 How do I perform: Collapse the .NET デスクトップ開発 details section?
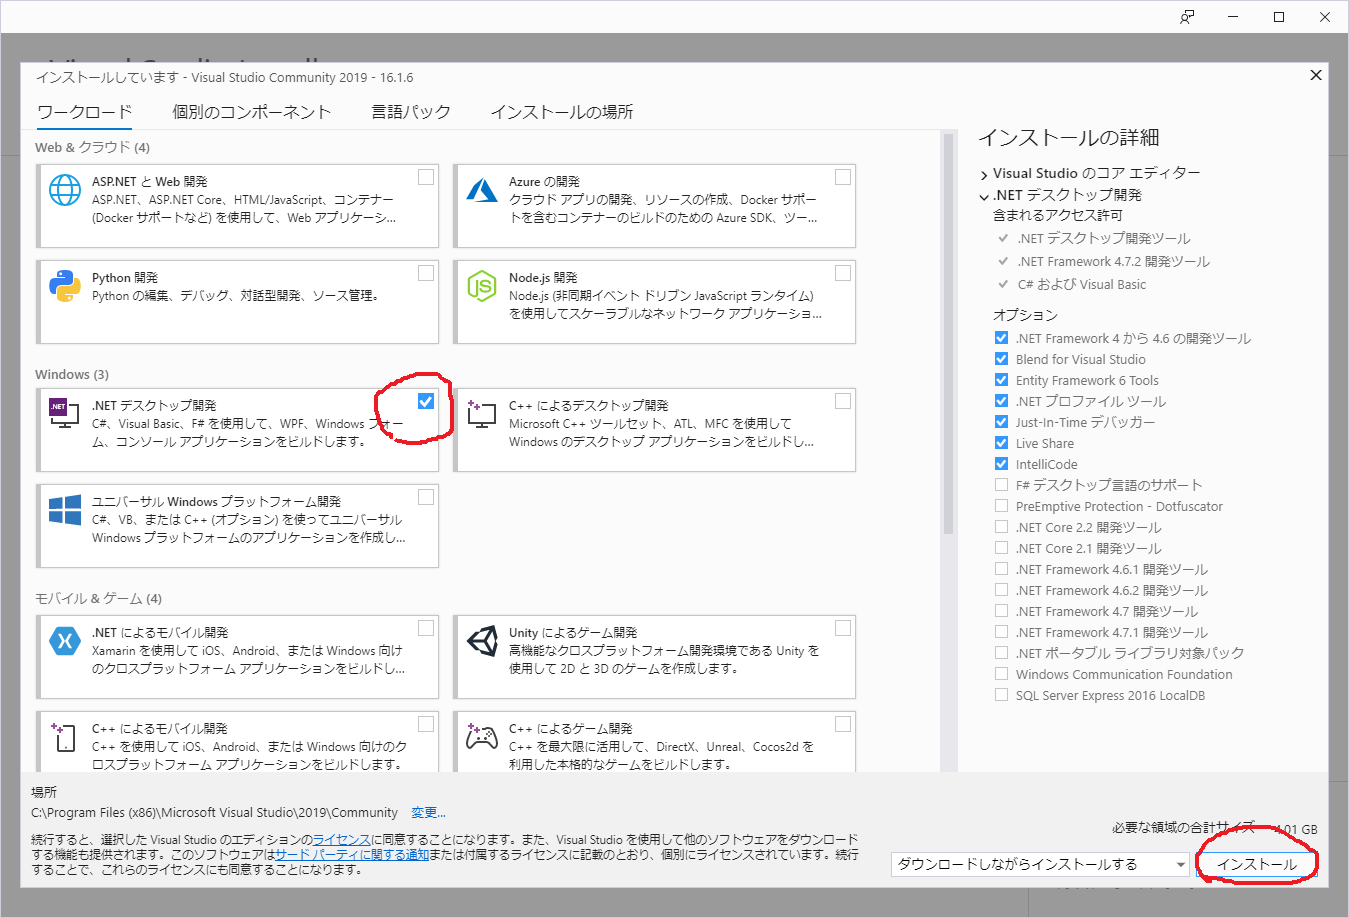(x=984, y=196)
